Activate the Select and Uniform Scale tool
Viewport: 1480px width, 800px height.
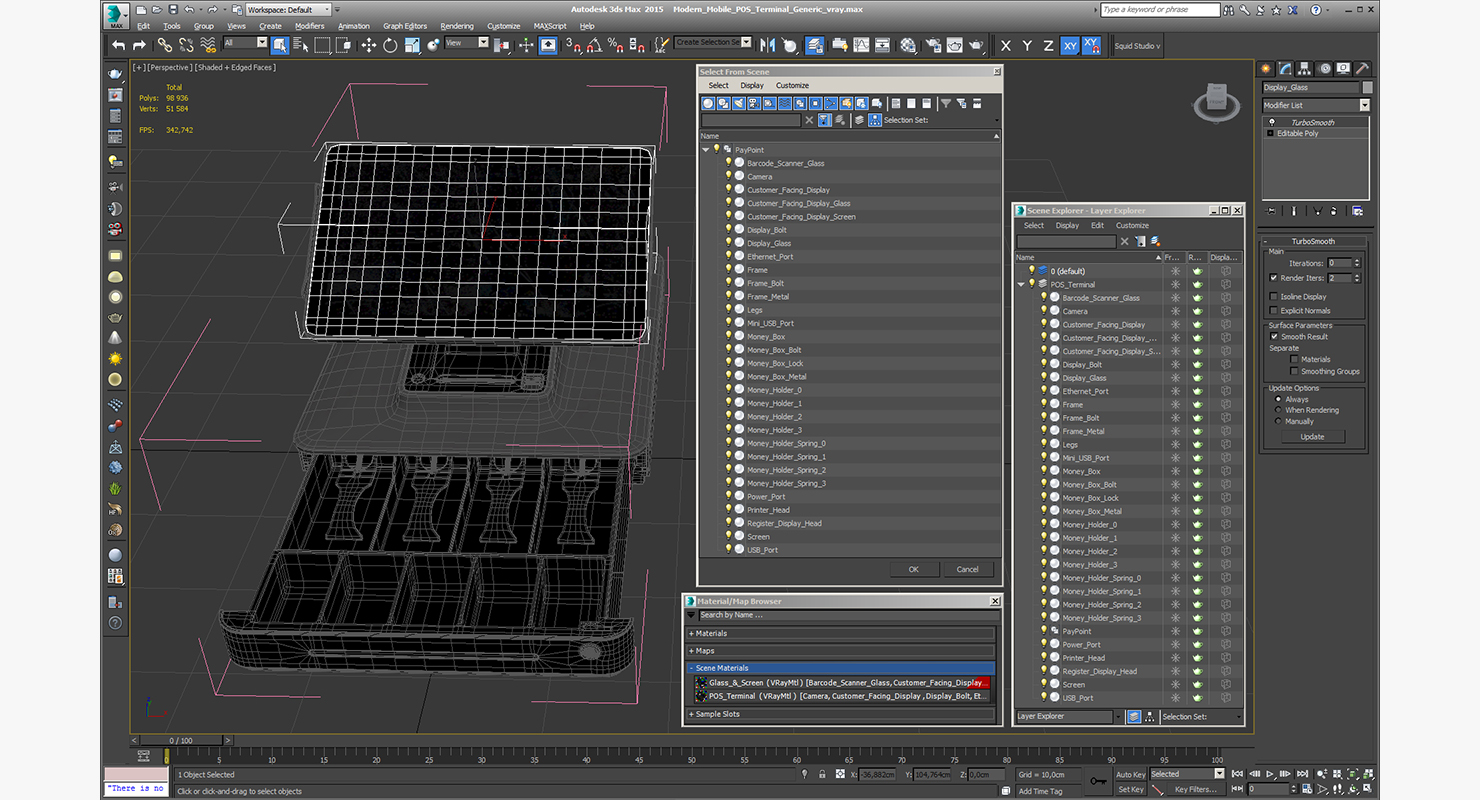click(412, 45)
